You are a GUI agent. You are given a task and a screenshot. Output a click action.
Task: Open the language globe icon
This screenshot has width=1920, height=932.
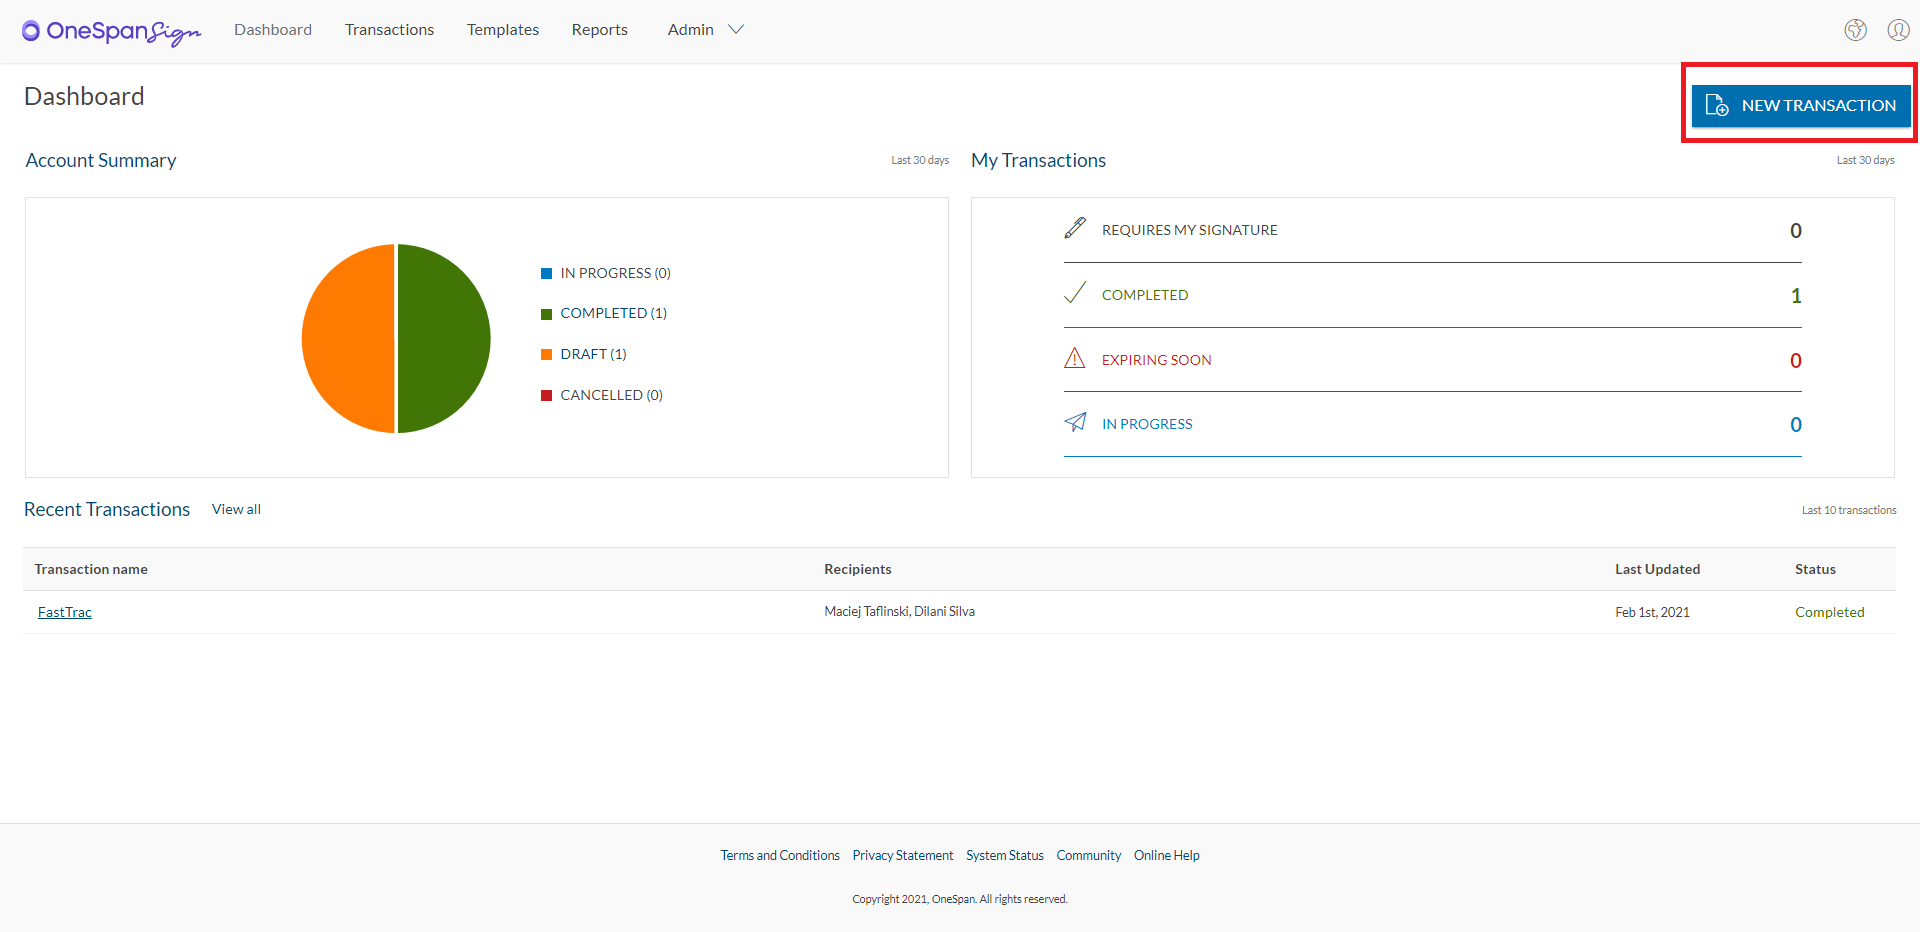coord(1856,30)
